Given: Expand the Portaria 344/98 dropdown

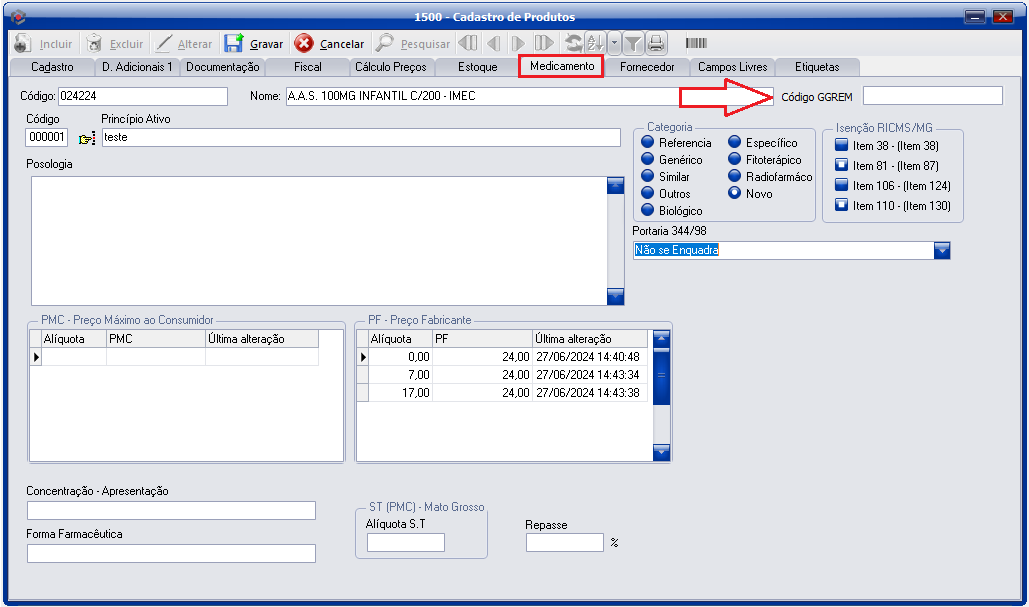Looking at the screenshot, I should pos(941,251).
